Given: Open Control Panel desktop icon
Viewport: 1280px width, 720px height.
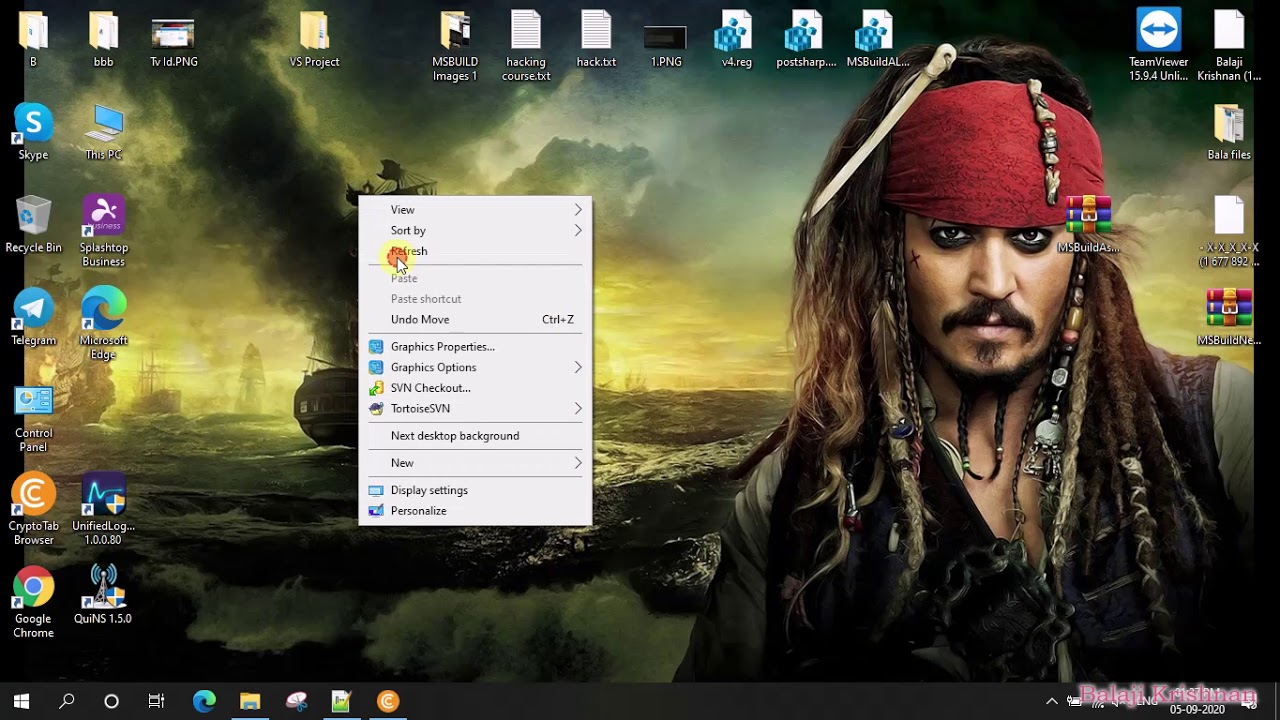Looking at the screenshot, I should pyautogui.click(x=33, y=402).
